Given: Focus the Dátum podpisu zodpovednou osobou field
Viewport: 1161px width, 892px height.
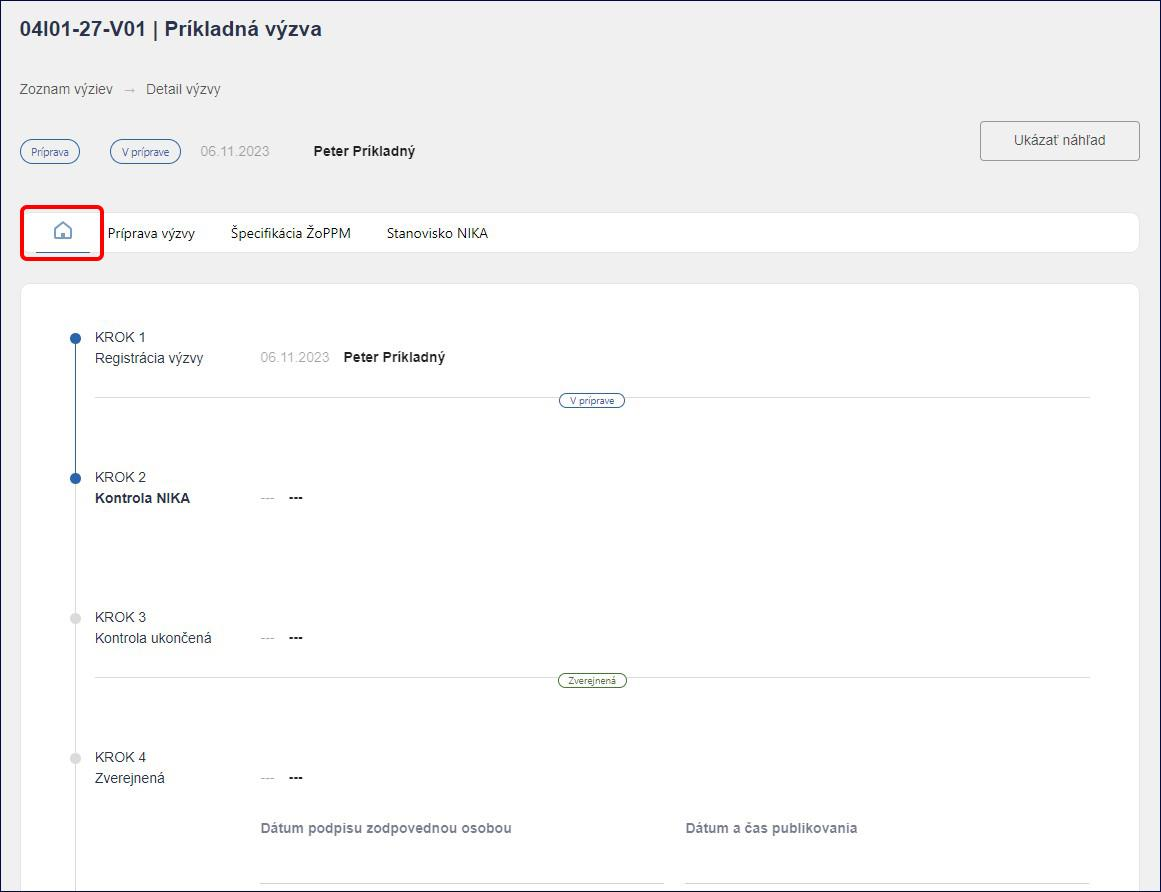Looking at the screenshot, I should coord(461,868).
